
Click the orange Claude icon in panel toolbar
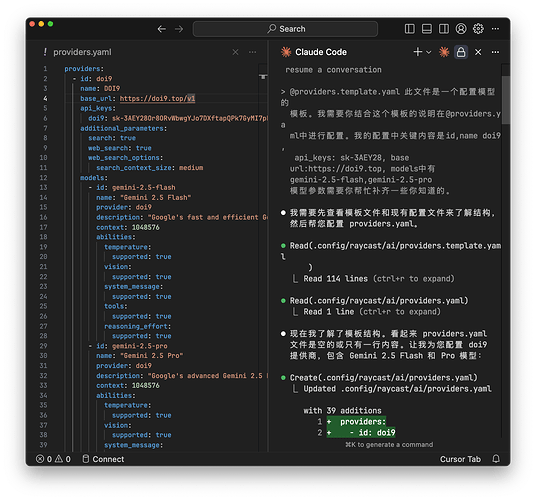(444, 52)
